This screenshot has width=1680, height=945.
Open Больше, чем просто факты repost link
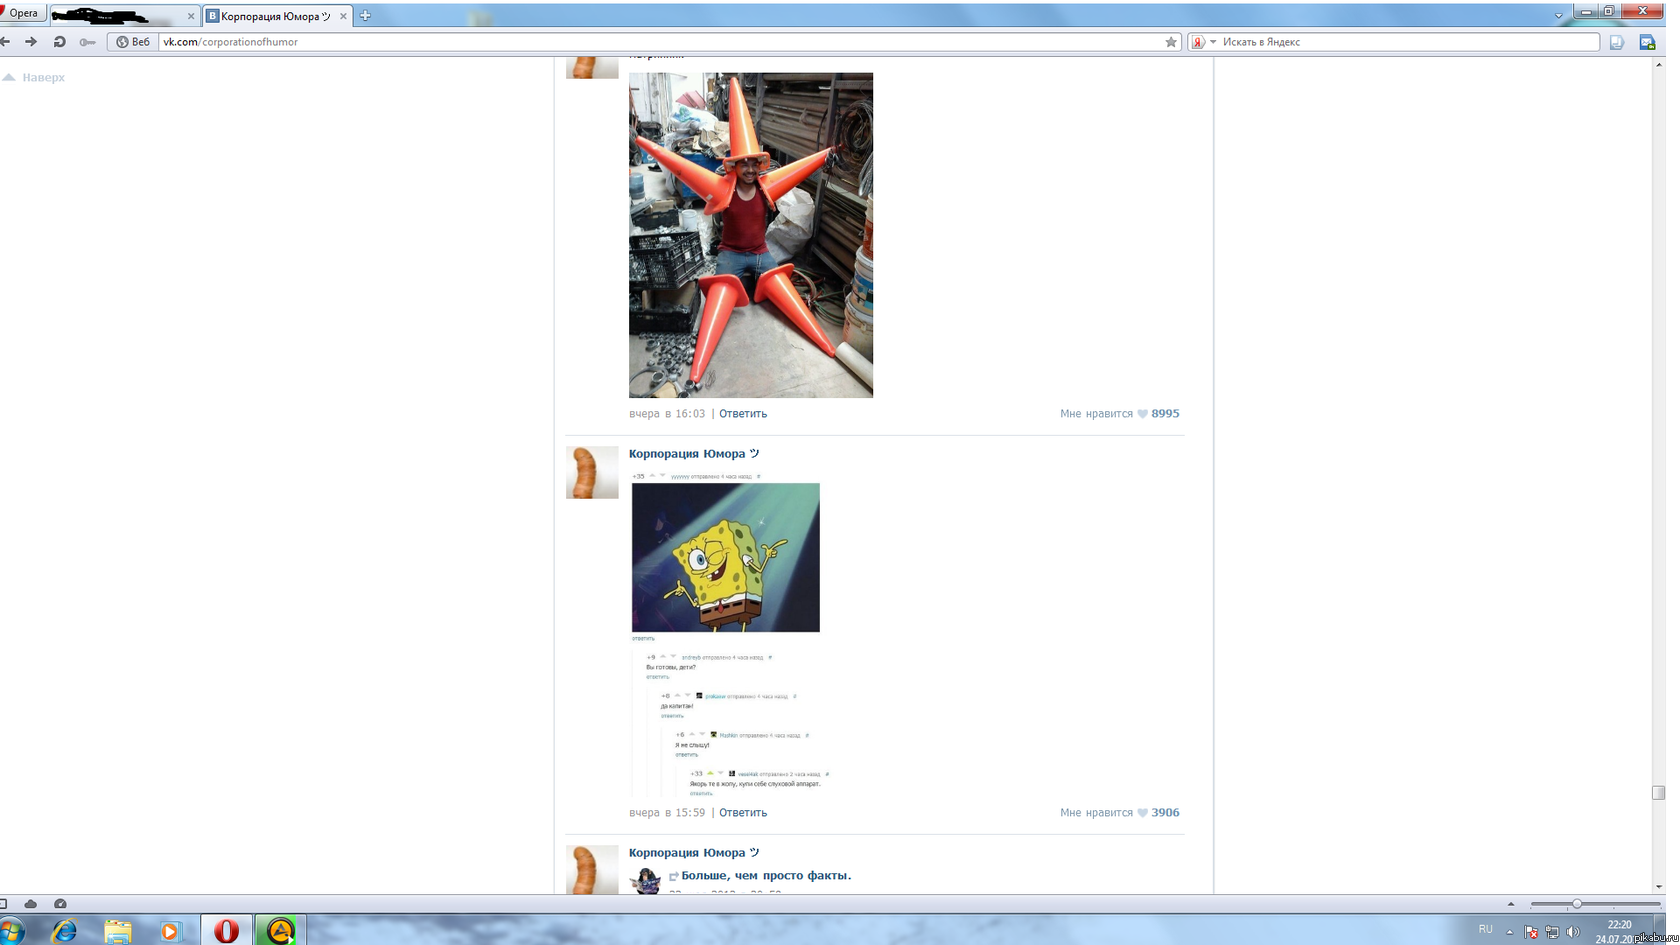point(766,875)
